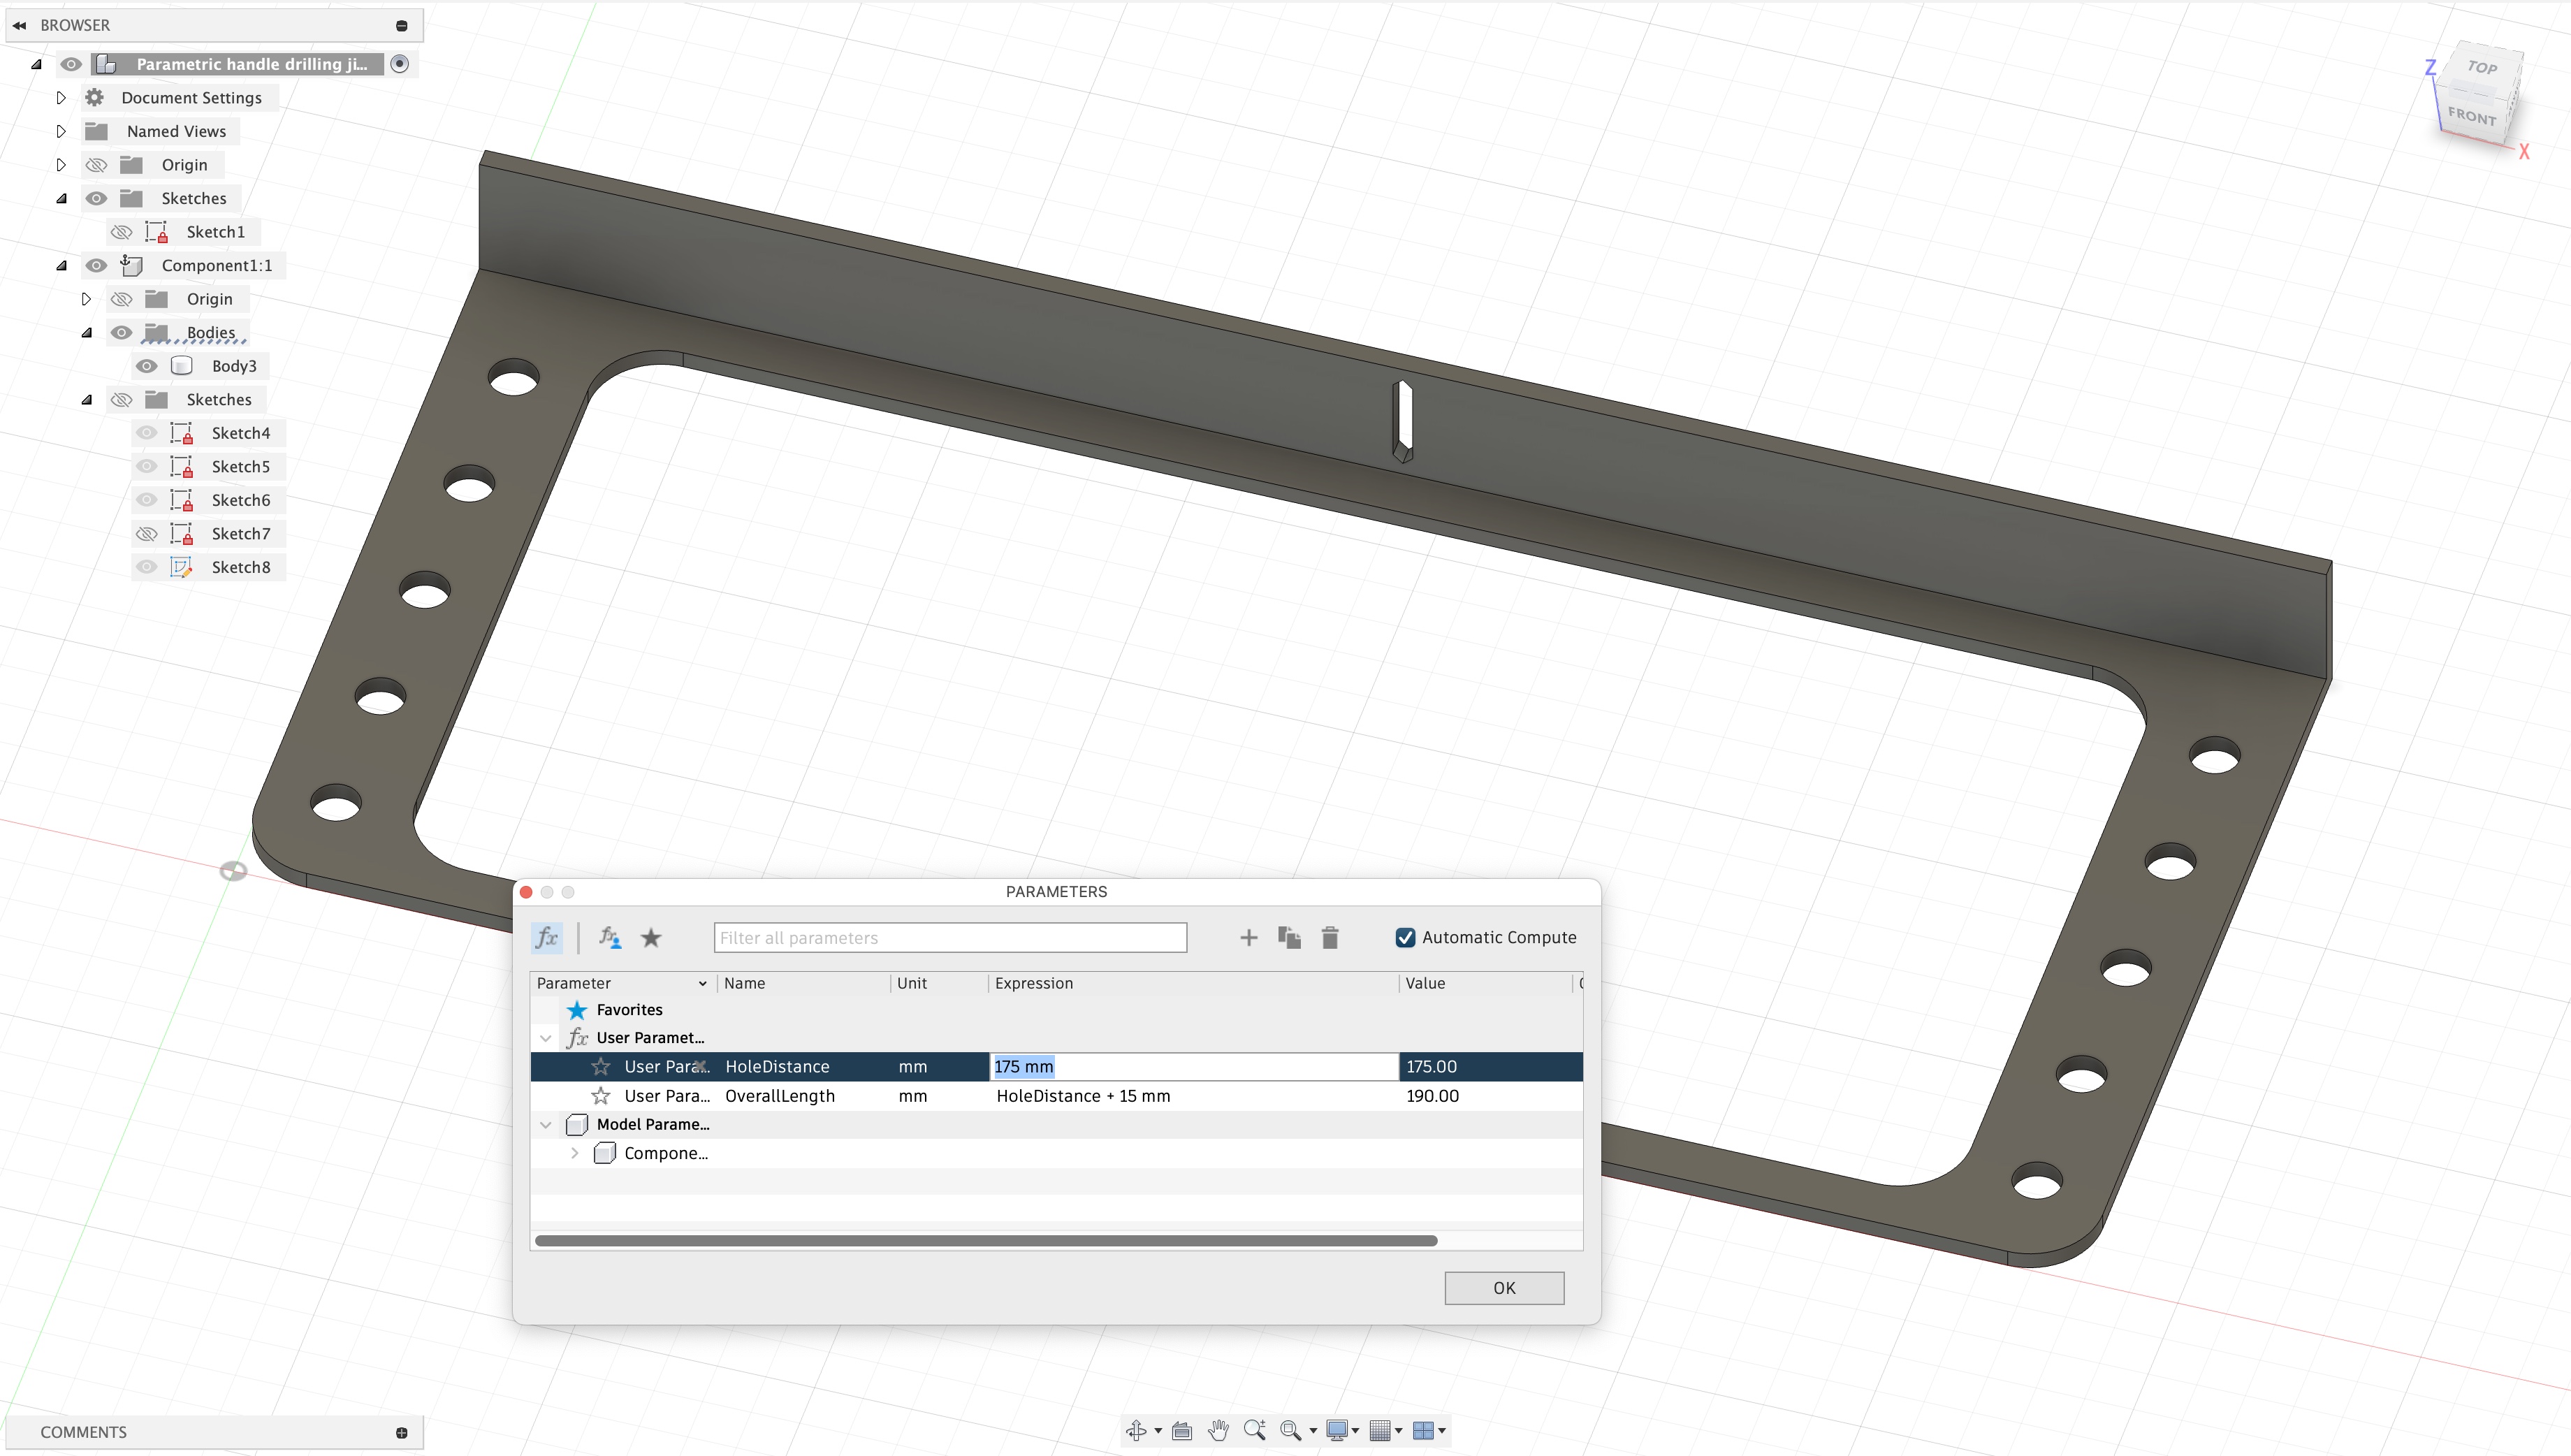Image resolution: width=2571 pixels, height=1456 pixels.
Task: Click the Filter all parameters field
Action: [950, 937]
